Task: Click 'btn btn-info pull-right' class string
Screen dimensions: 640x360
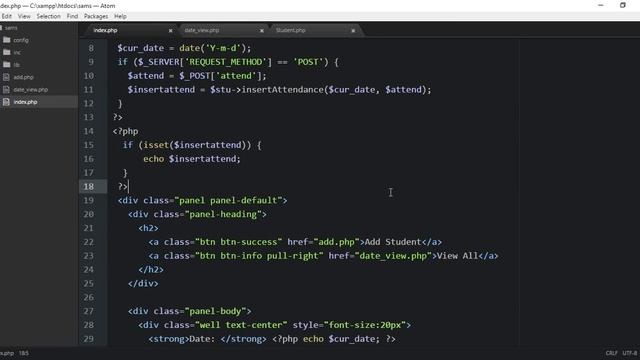Action: [259, 256]
